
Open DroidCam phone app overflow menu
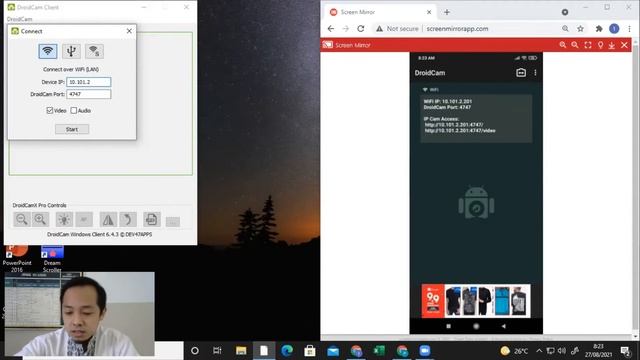(x=535, y=73)
